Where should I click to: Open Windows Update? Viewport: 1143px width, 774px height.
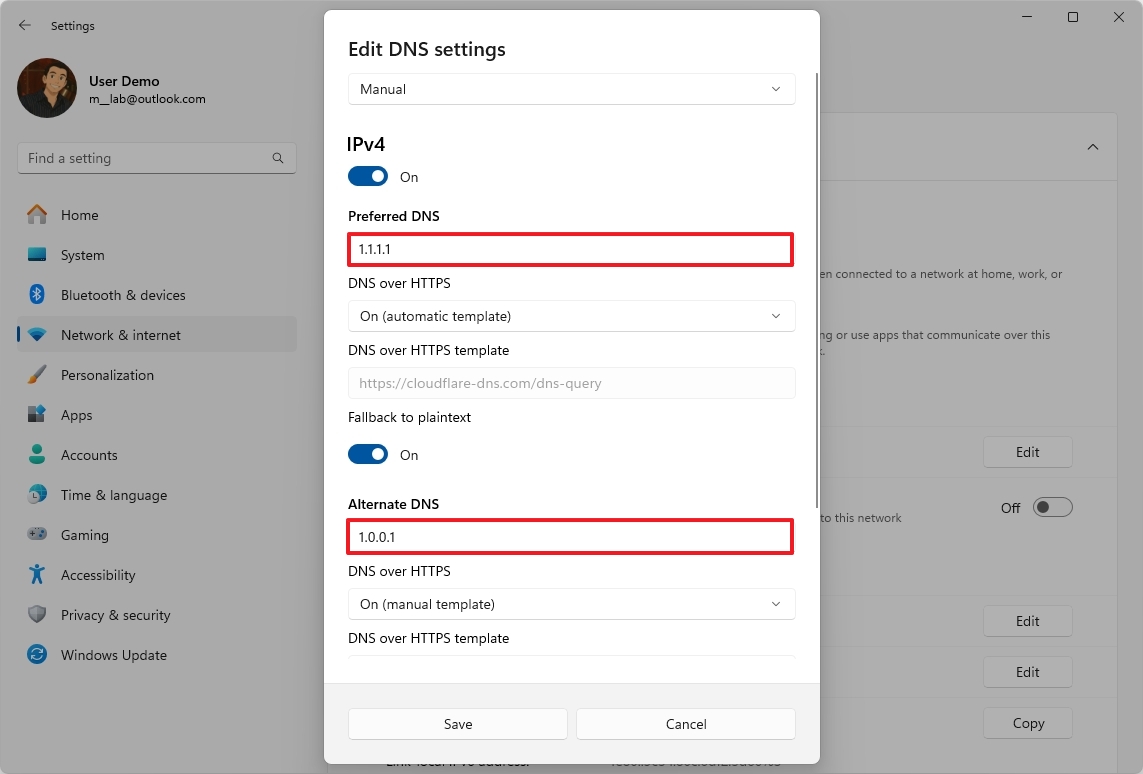[x=112, y=655]
